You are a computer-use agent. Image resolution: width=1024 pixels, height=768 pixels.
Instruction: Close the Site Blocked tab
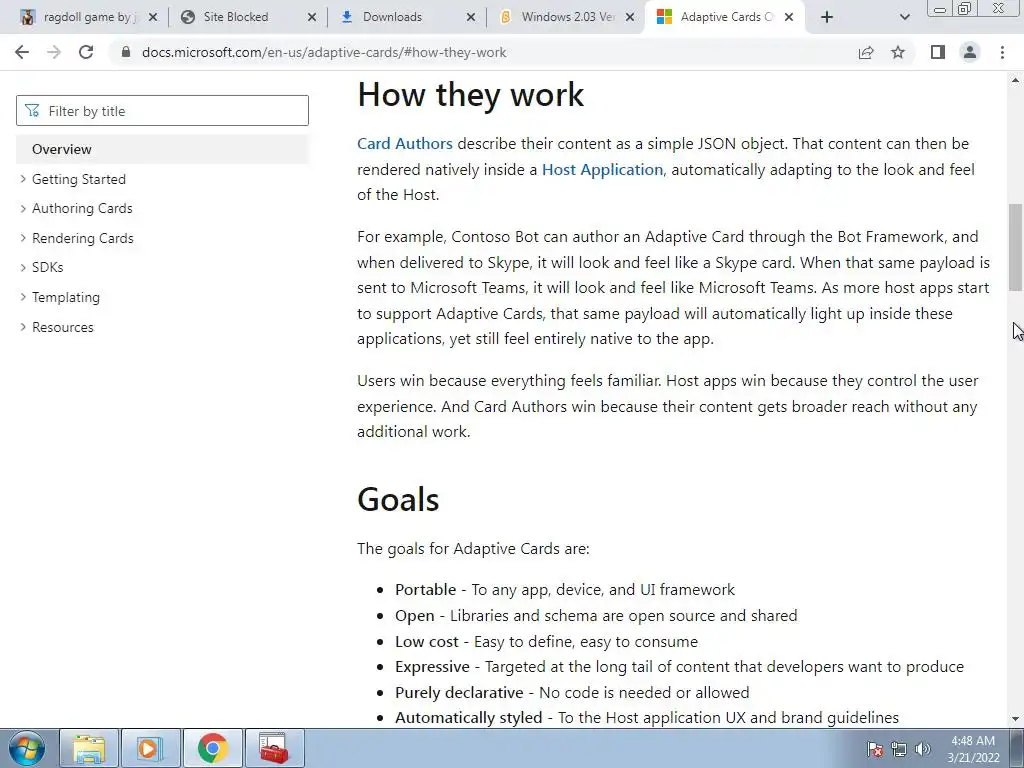click(312, 17)
